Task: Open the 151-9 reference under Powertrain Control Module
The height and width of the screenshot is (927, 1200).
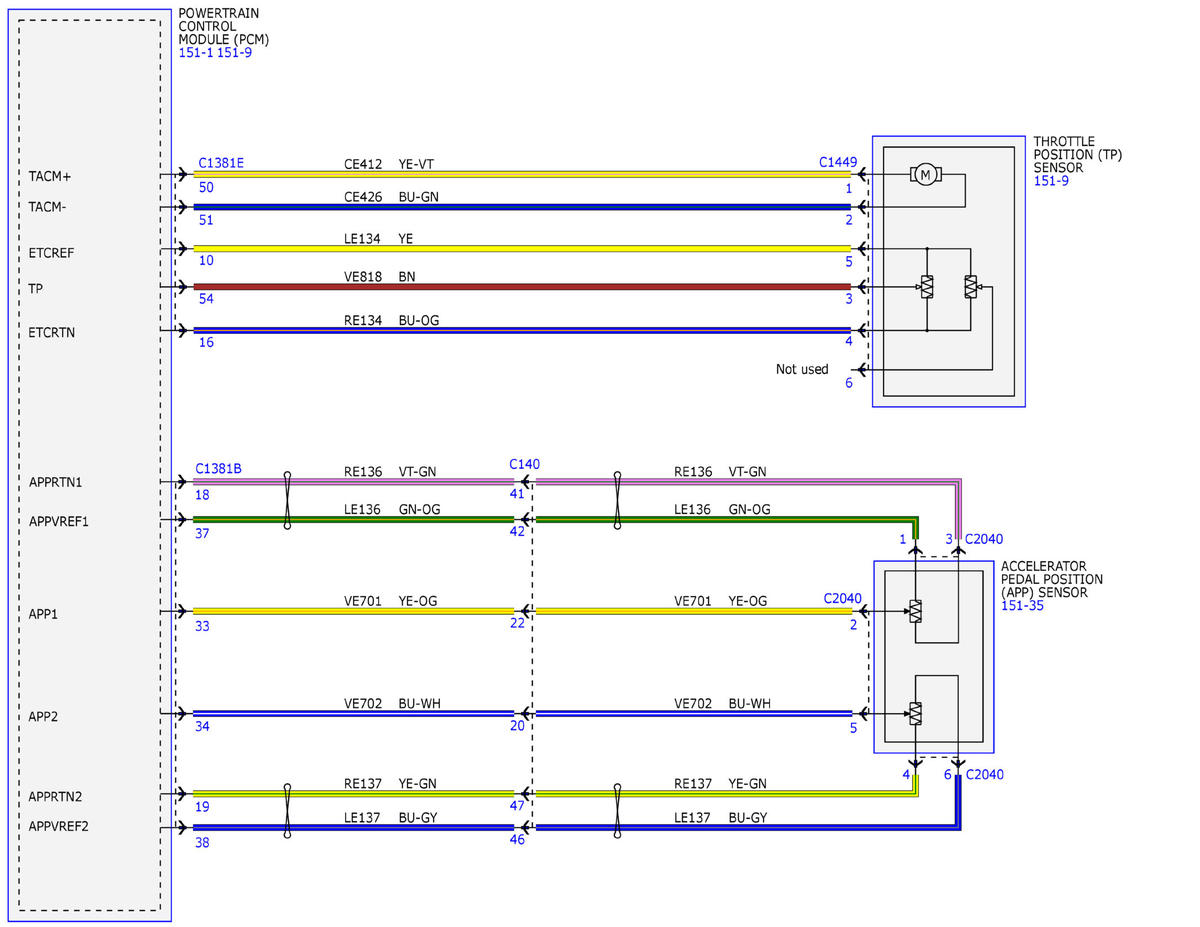Action: coord(235,53)
